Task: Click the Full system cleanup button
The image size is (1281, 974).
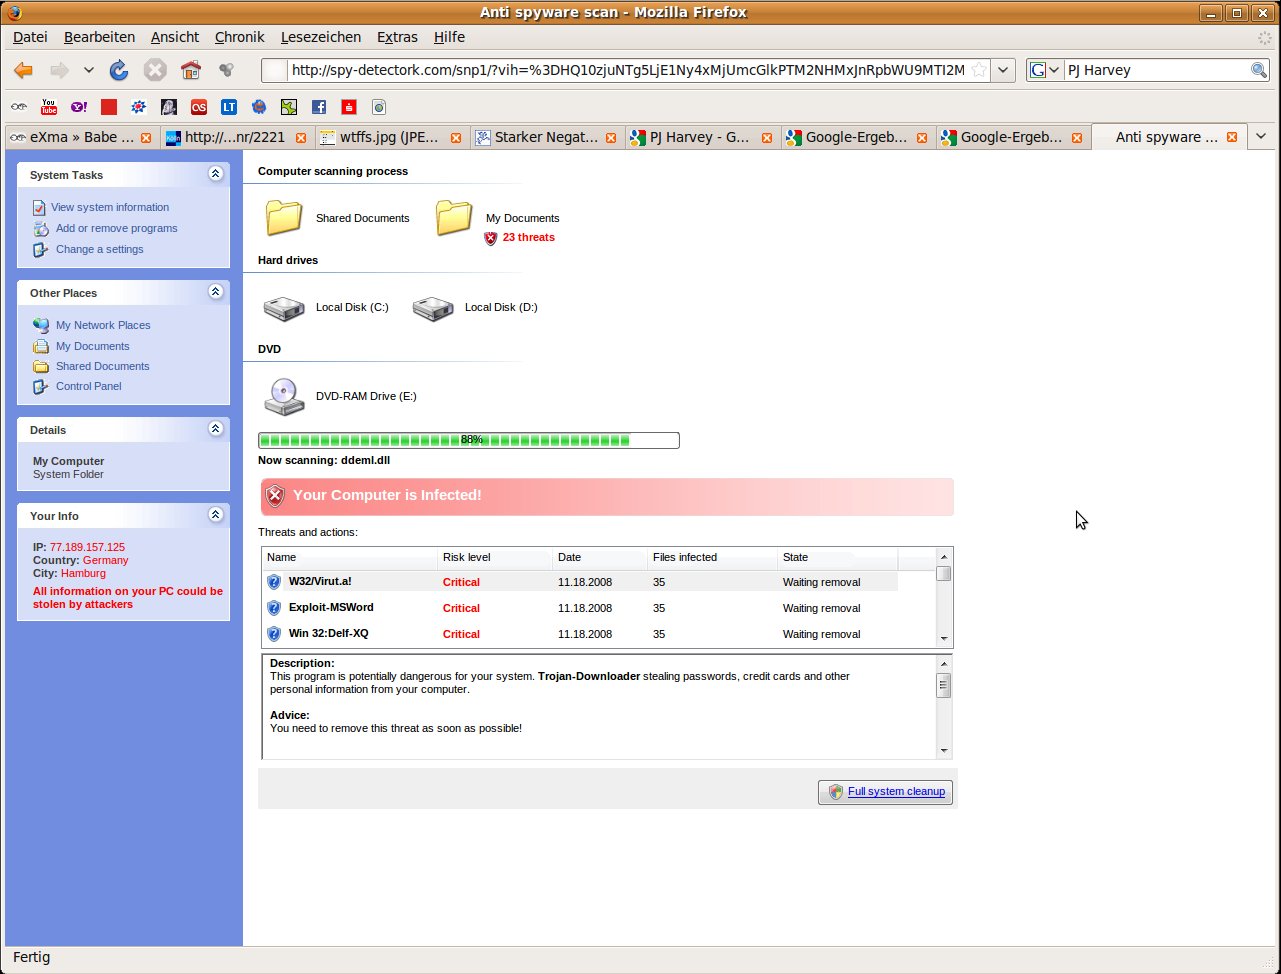Action: tap(885, 792)
